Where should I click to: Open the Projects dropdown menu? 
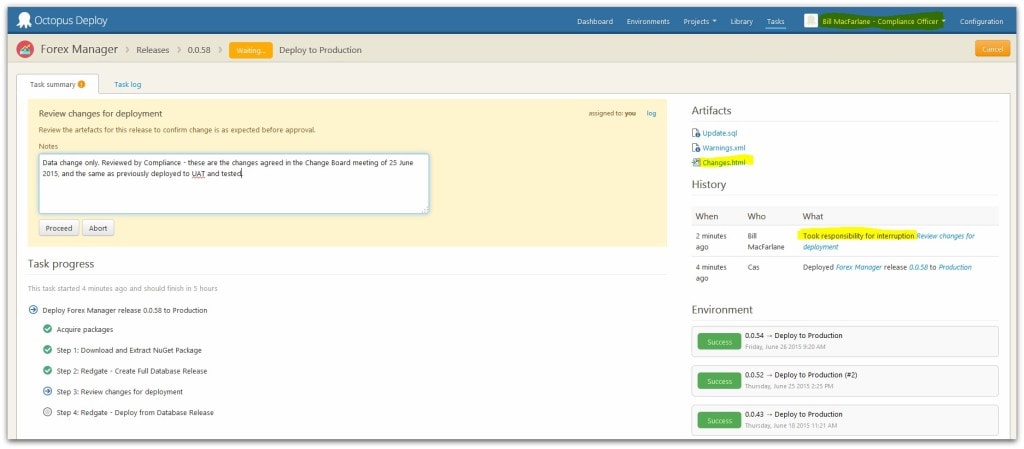[x=699, y=22]
